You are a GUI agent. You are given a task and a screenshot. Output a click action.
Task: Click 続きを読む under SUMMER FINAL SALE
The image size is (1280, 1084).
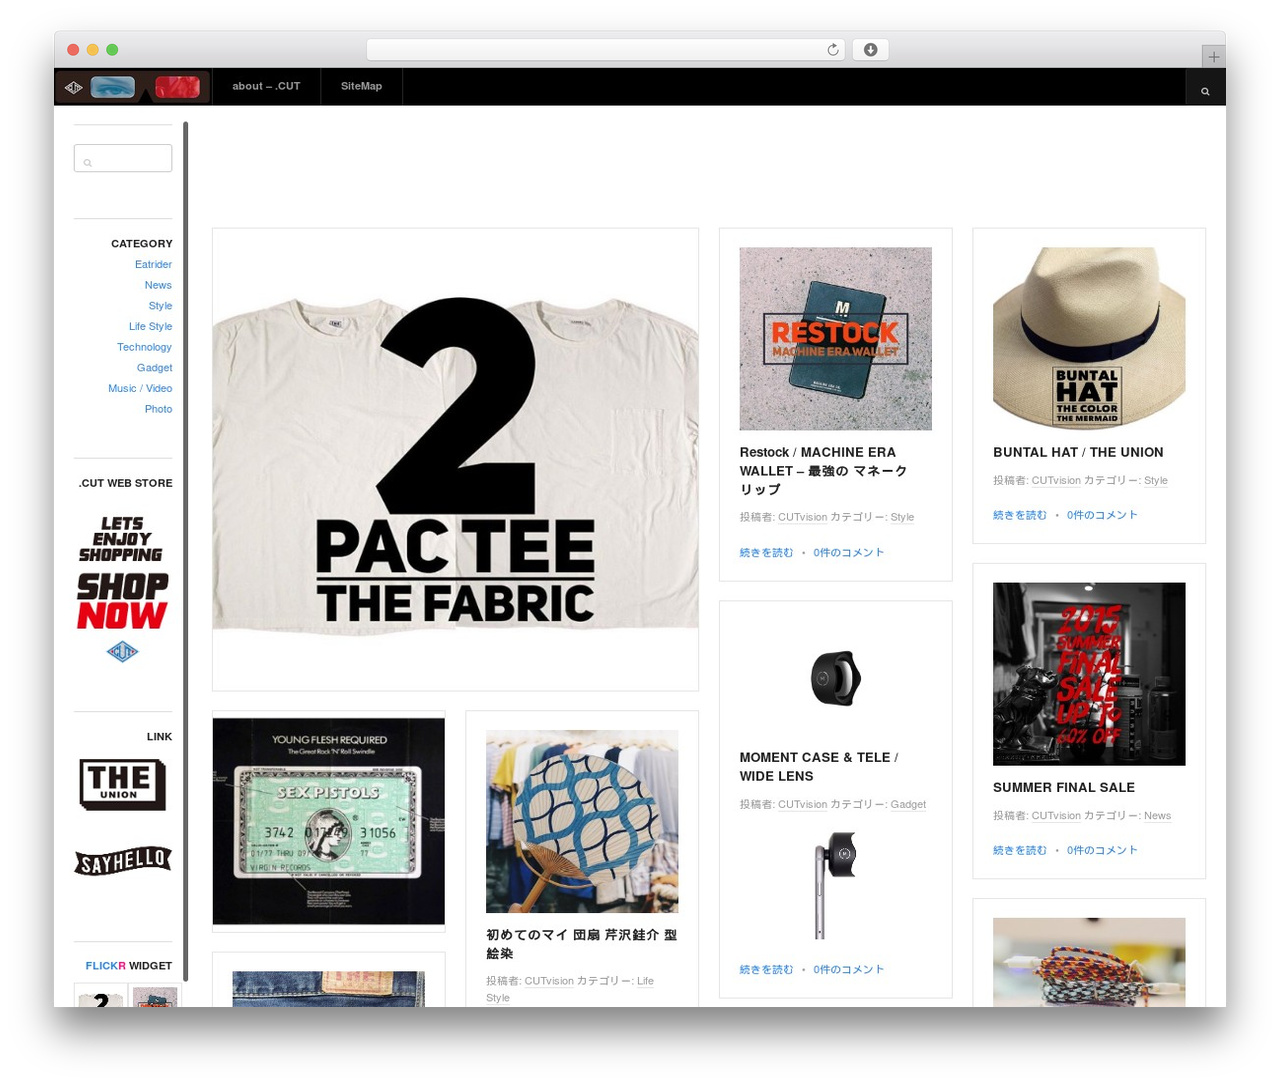[x=1020, y=850]
